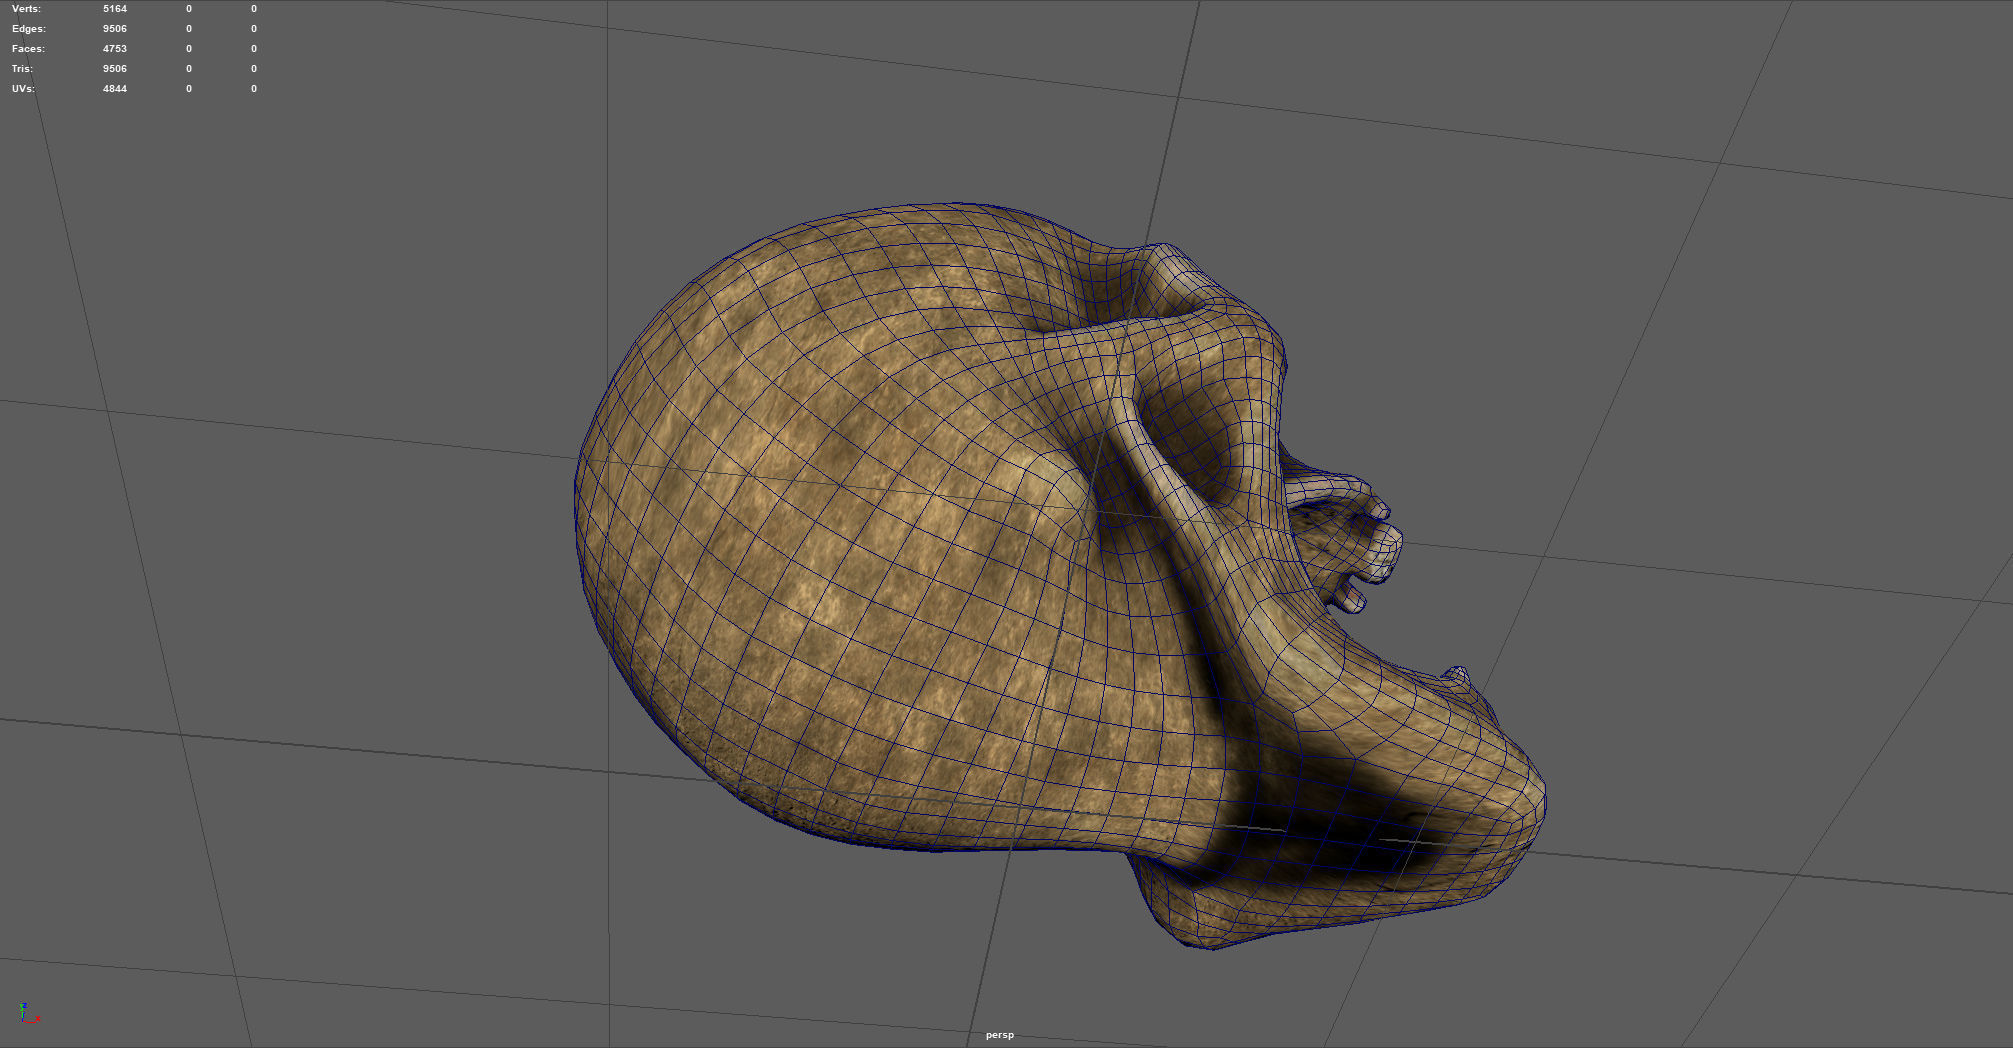This screenshot has width=2013, height=1048.
Task: Select the Edges: heads-up display label
Action: (29, 29)
